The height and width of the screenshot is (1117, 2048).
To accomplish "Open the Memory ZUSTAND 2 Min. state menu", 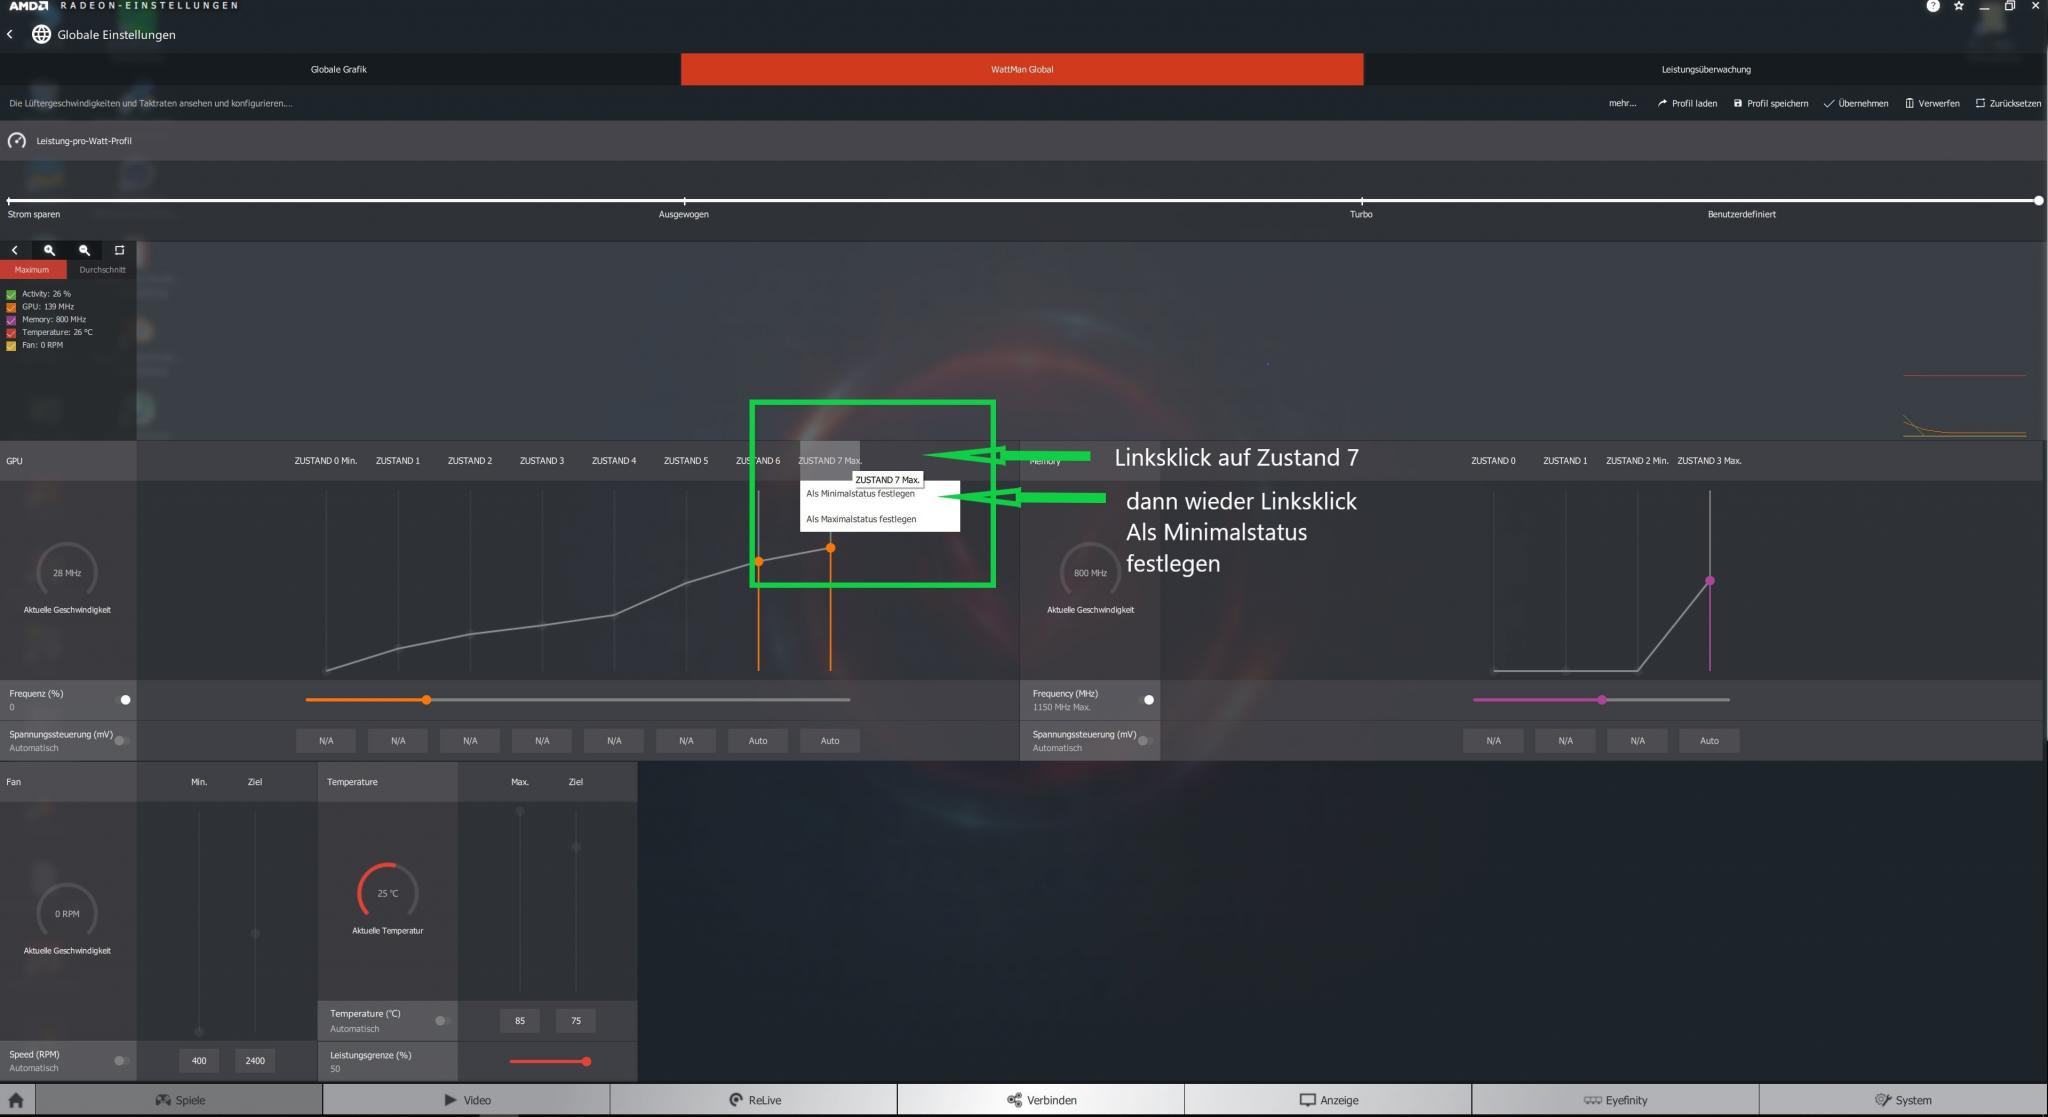I will 1637,461.
